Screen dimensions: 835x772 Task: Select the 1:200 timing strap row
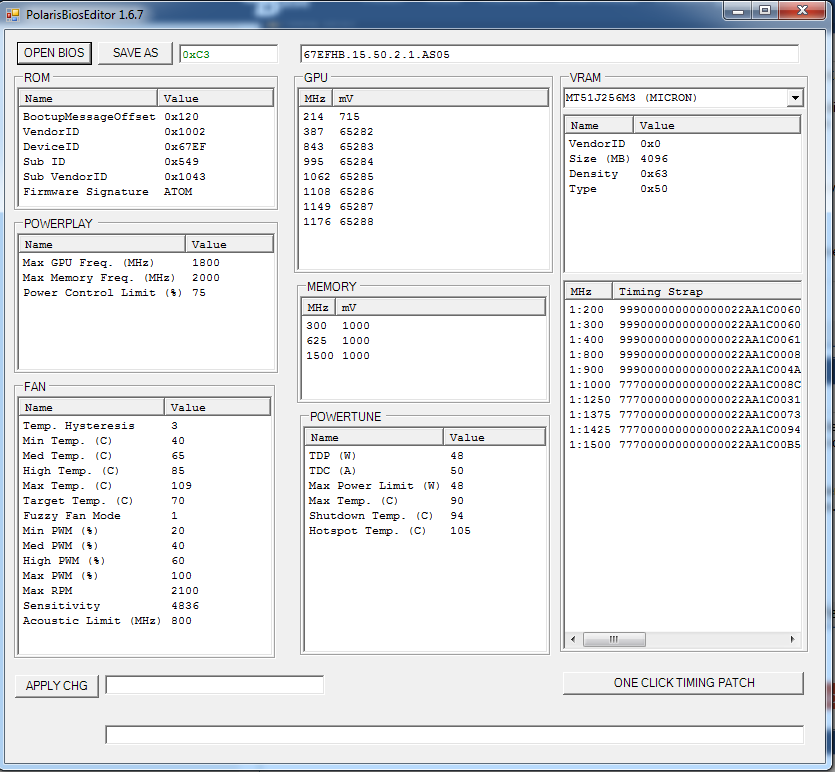684,309
